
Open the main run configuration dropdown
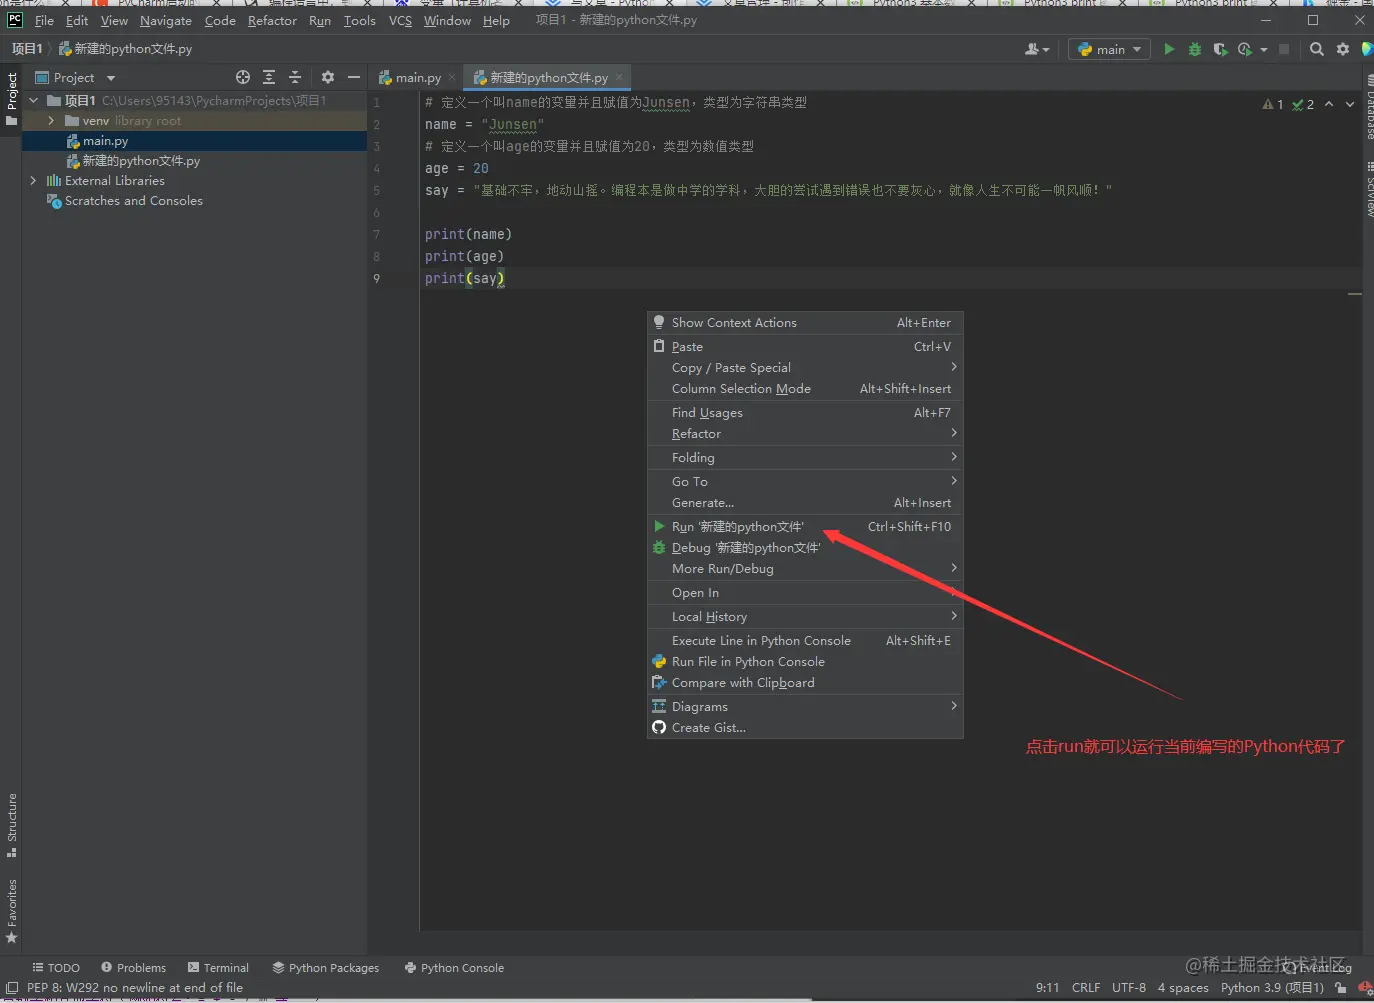point(1110,49)
